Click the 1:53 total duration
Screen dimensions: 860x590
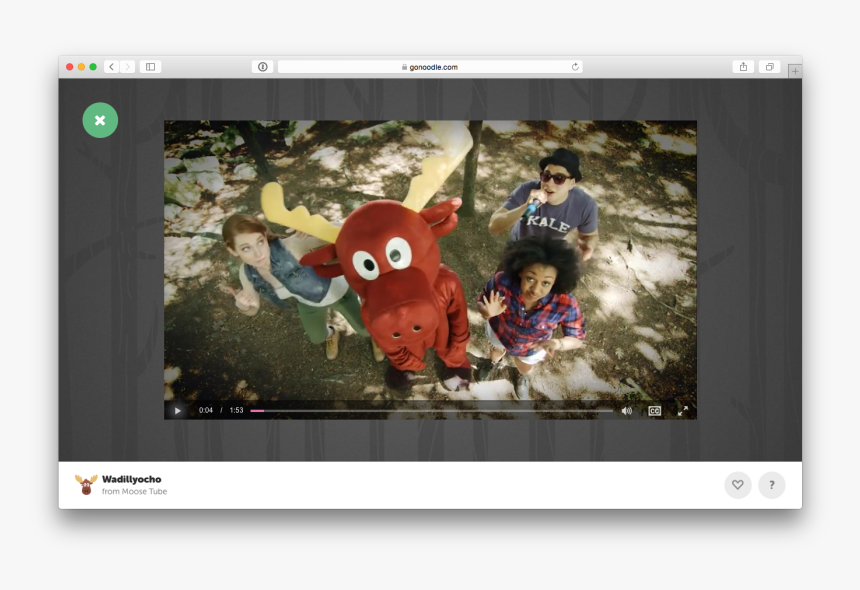(x=236, y=410)
